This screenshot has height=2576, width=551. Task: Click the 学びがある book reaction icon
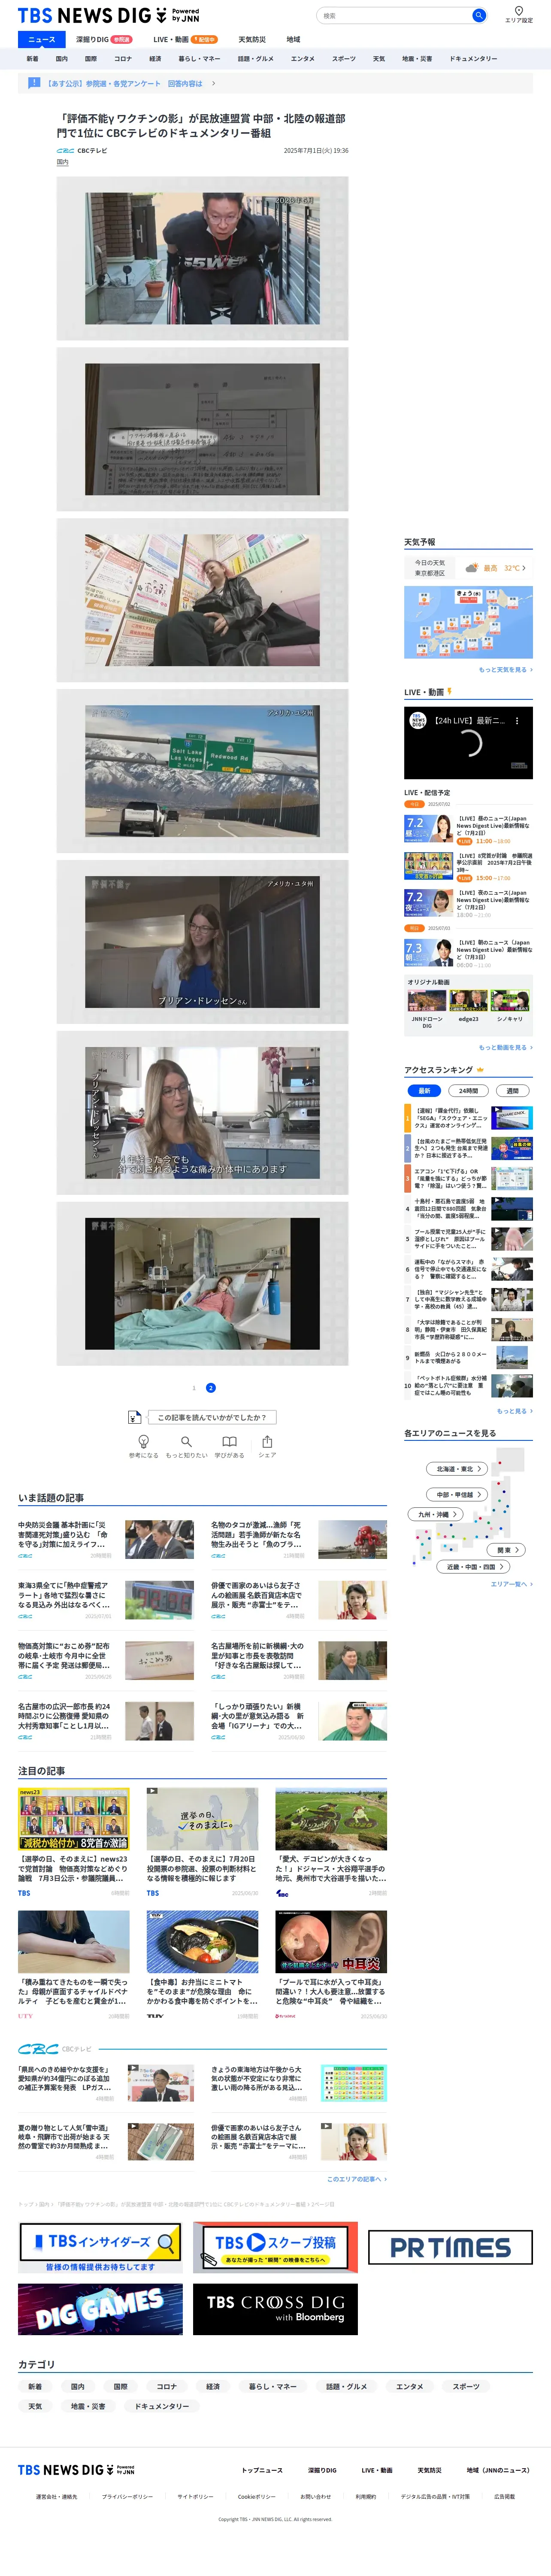(x=229, y=1441)
